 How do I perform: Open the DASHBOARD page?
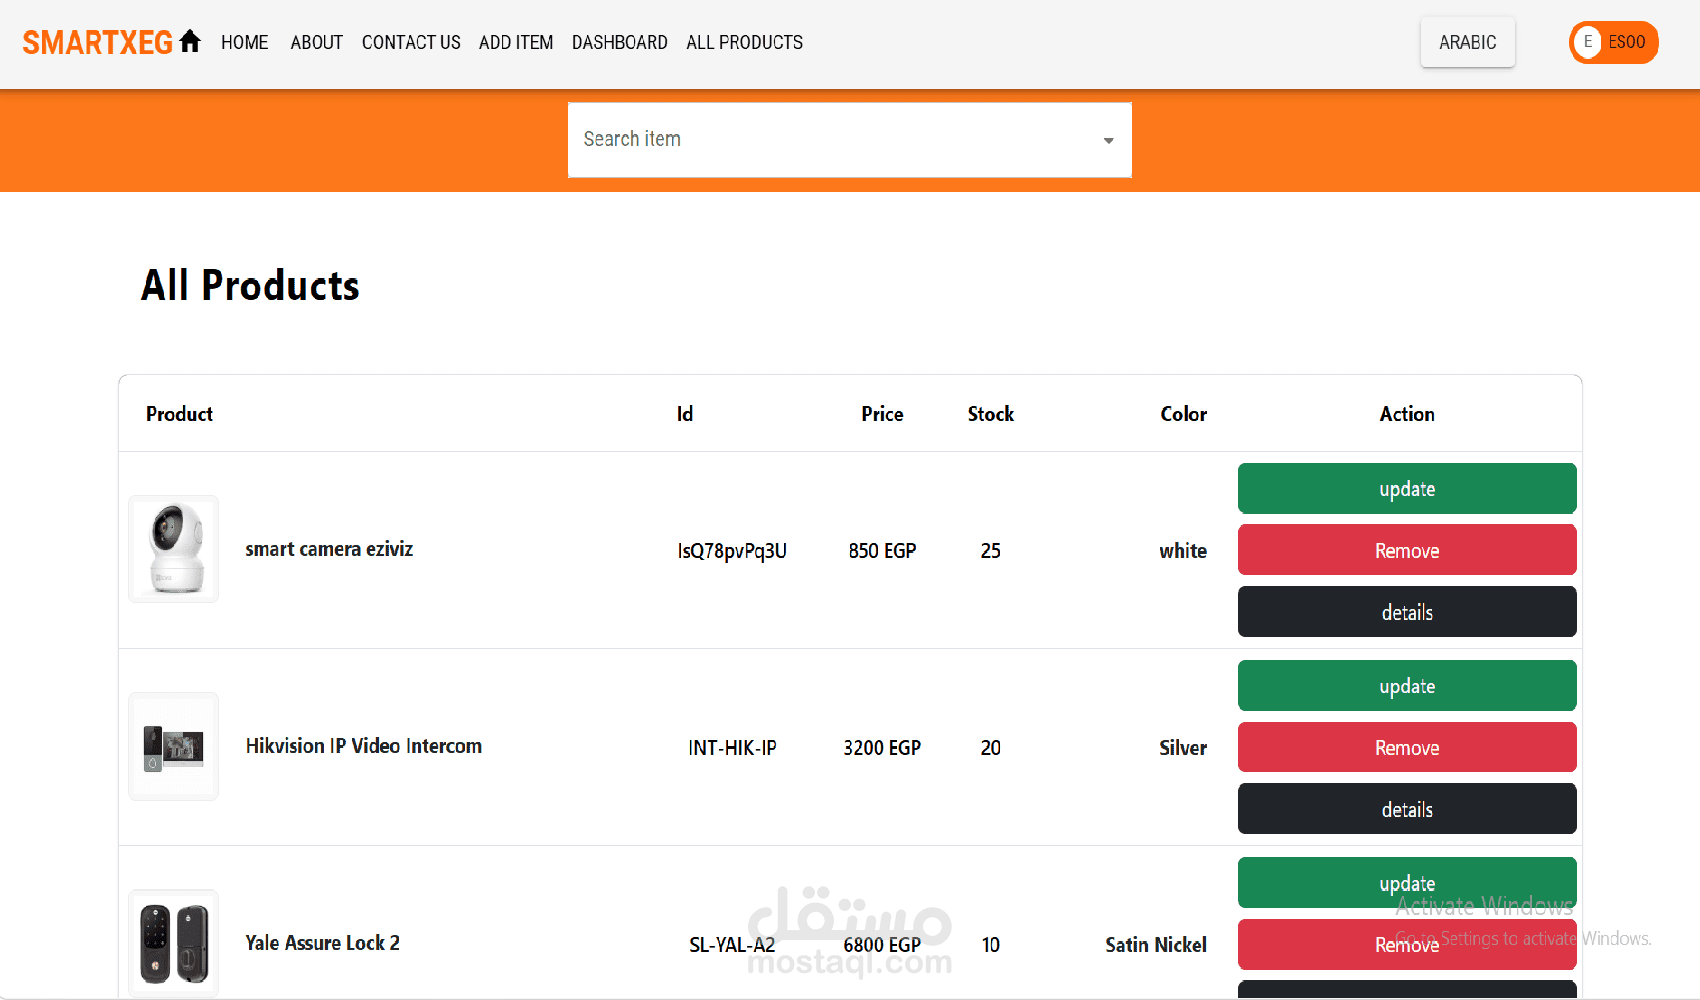(x=620, y=43)
